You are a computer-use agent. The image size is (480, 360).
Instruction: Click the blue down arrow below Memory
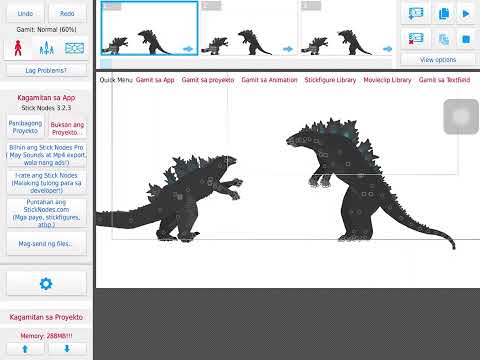pyautogui.click(x=67, y=349)
